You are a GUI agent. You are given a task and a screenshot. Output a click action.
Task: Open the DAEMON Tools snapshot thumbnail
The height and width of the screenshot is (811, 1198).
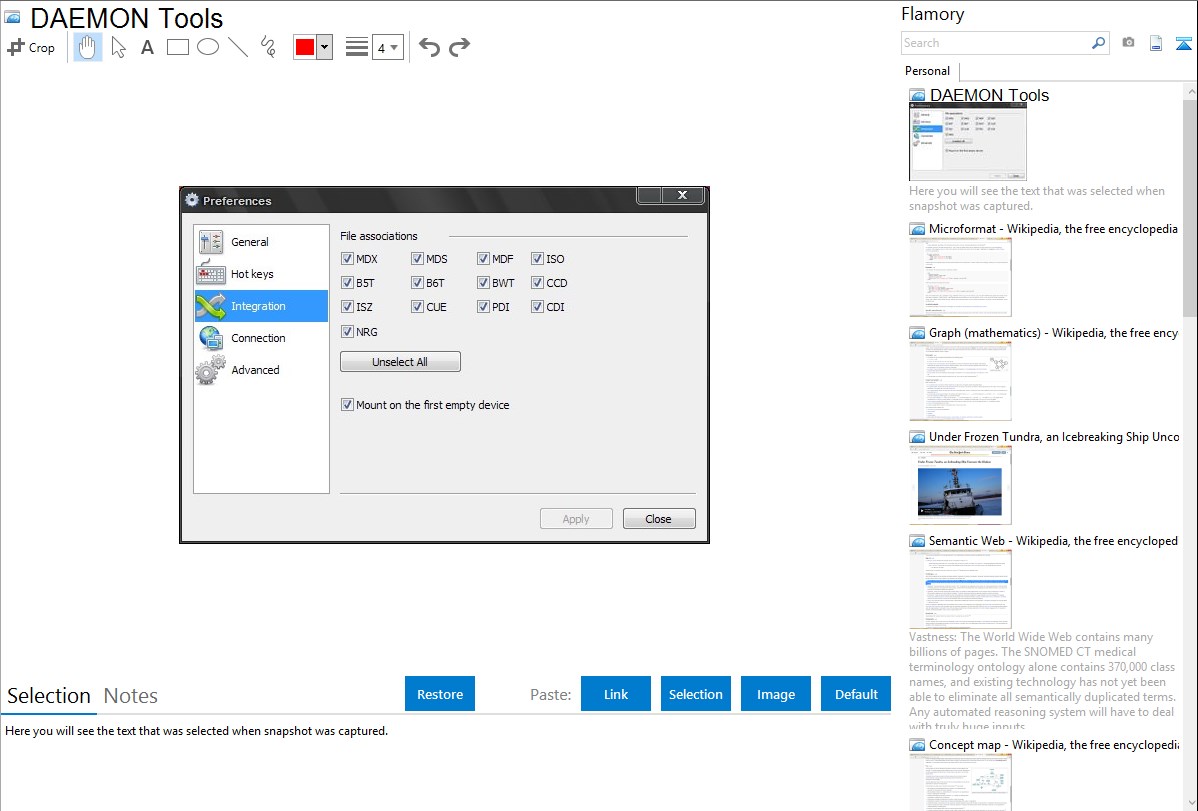(968, 143)
